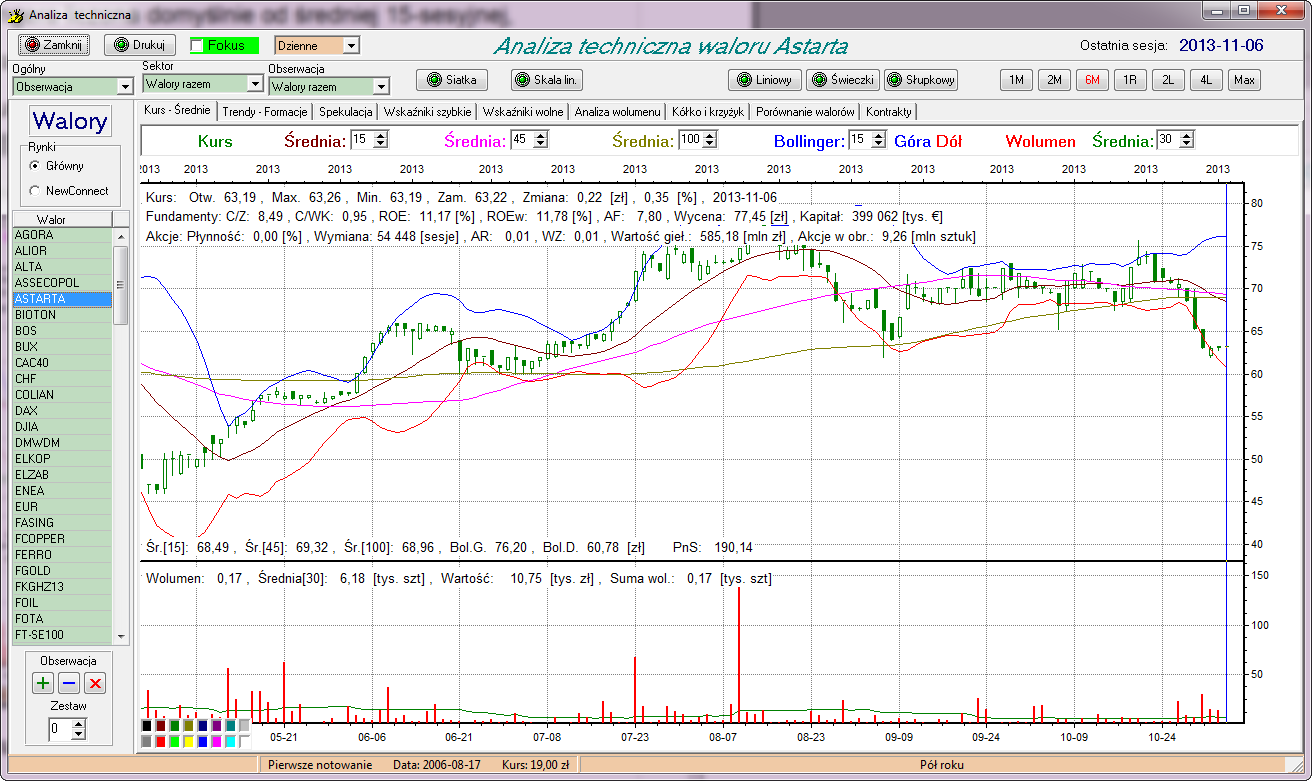Screen dimensions: 1312x781
Task: Open the Sektor Walory razem dropdown
Action: point(255,85)
